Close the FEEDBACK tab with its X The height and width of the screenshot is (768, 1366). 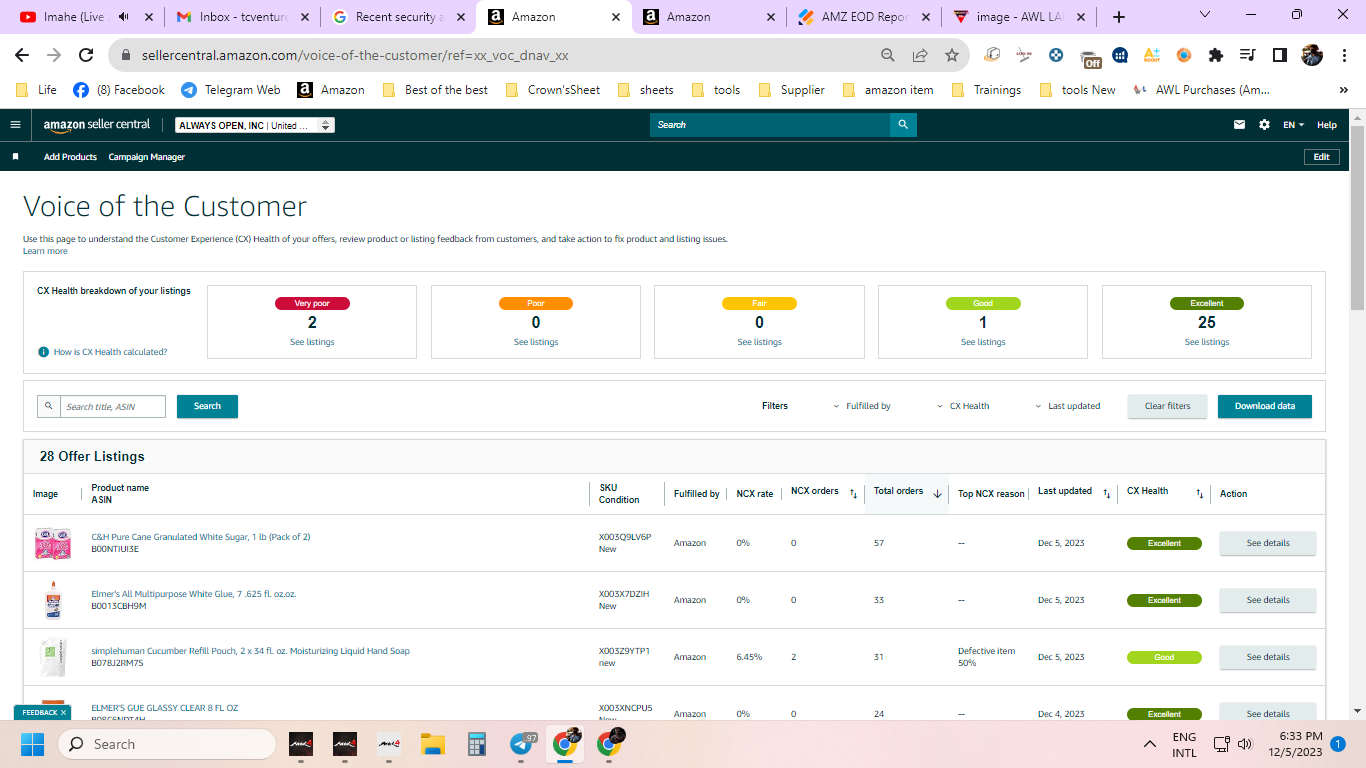coord(63,713)
